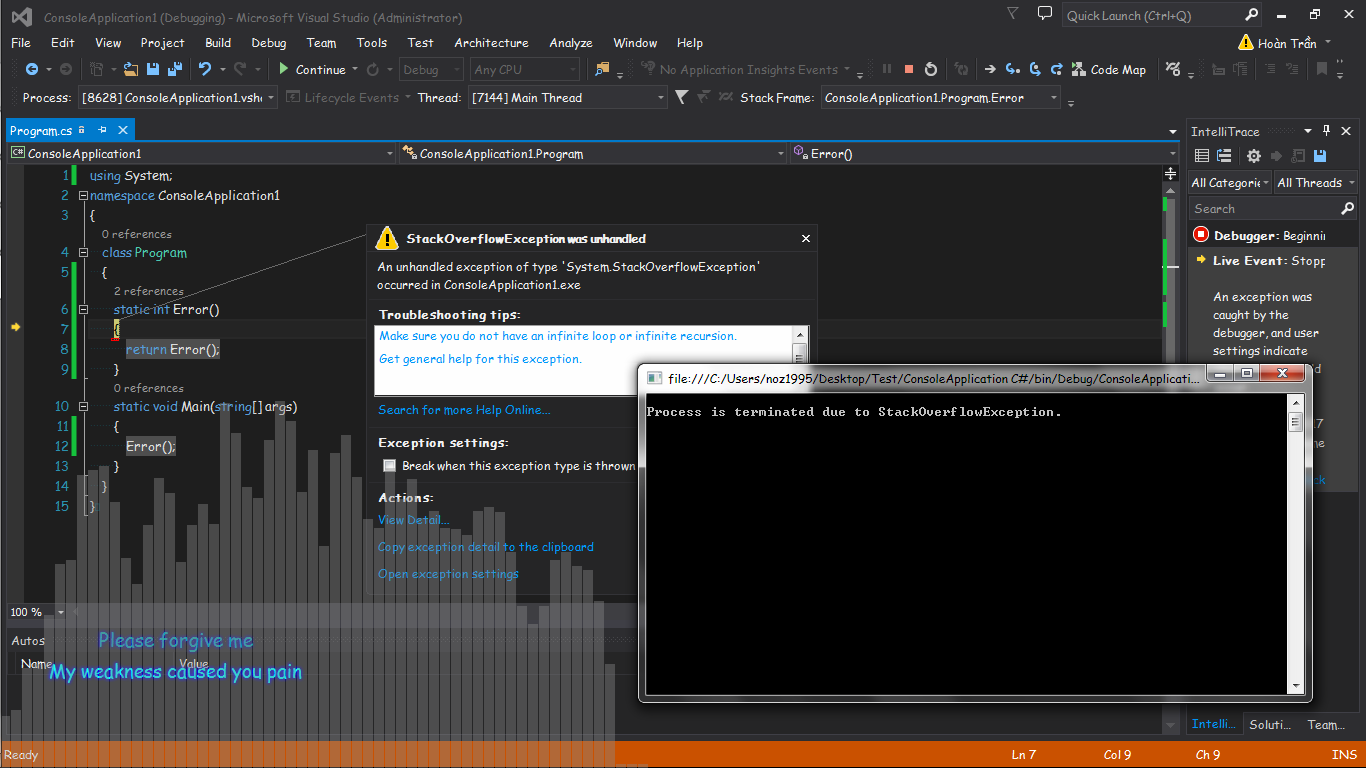
Task: Click 'Search for more Help Online' link
Action: tap(464, 410)
